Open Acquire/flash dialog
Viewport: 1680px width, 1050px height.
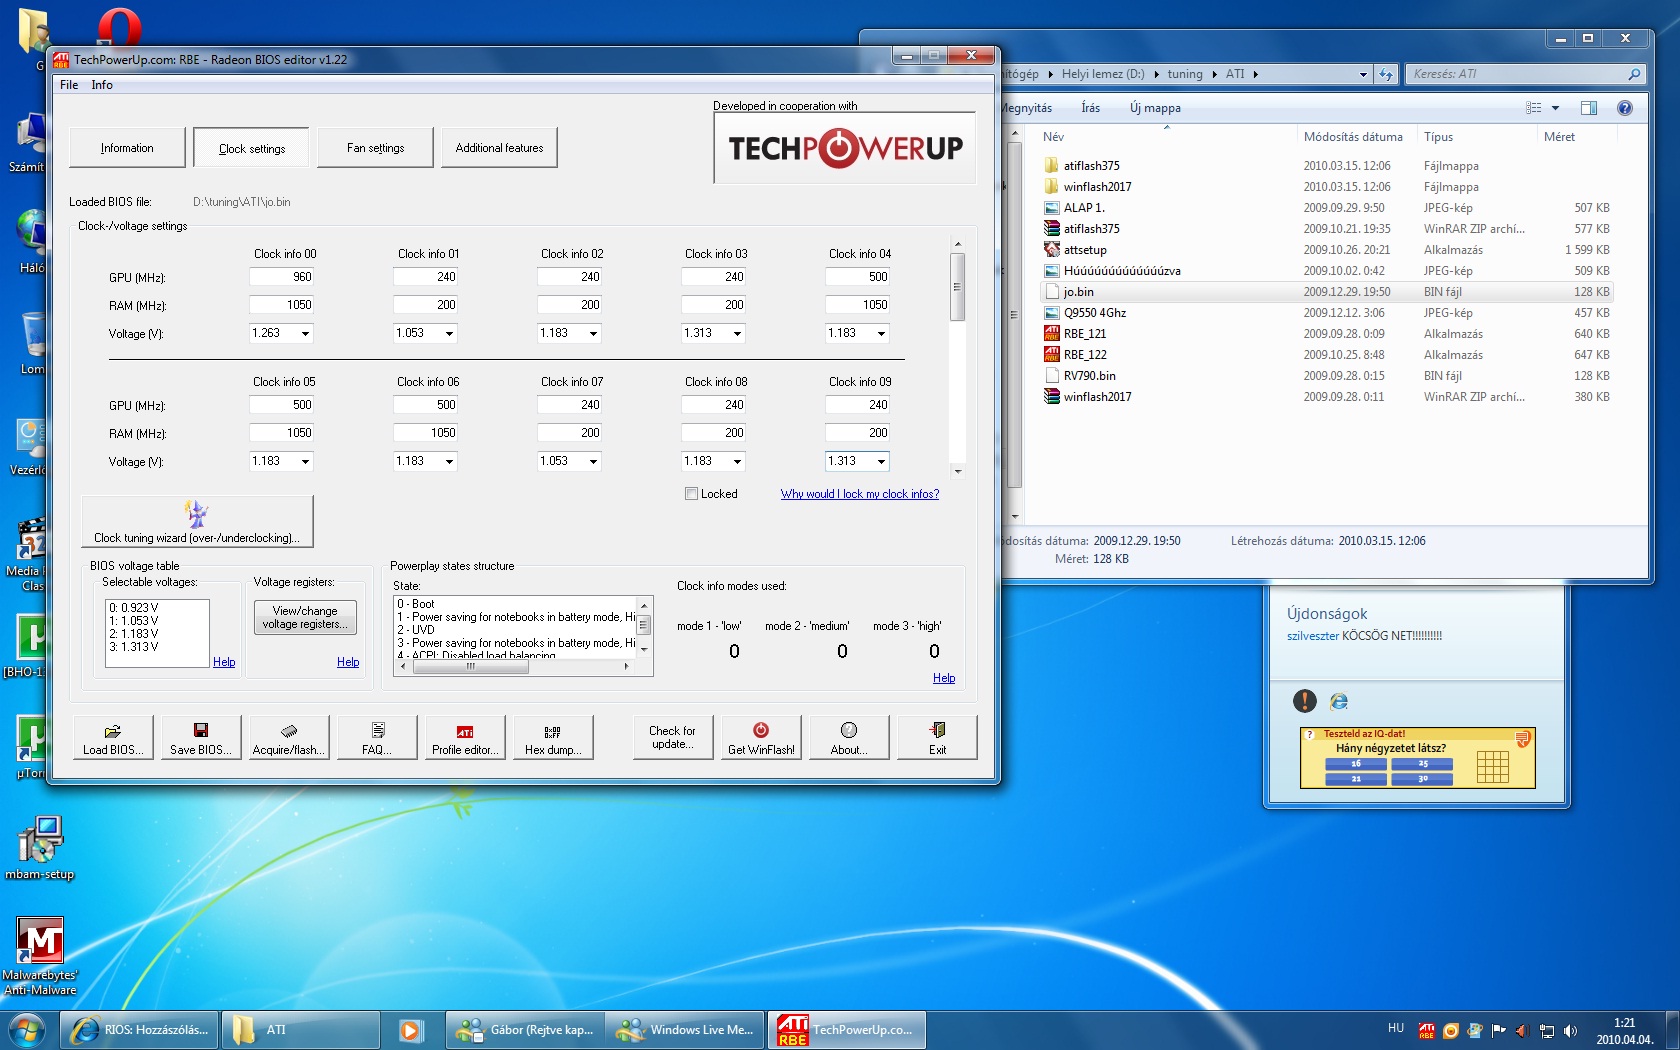coord(289,738)
